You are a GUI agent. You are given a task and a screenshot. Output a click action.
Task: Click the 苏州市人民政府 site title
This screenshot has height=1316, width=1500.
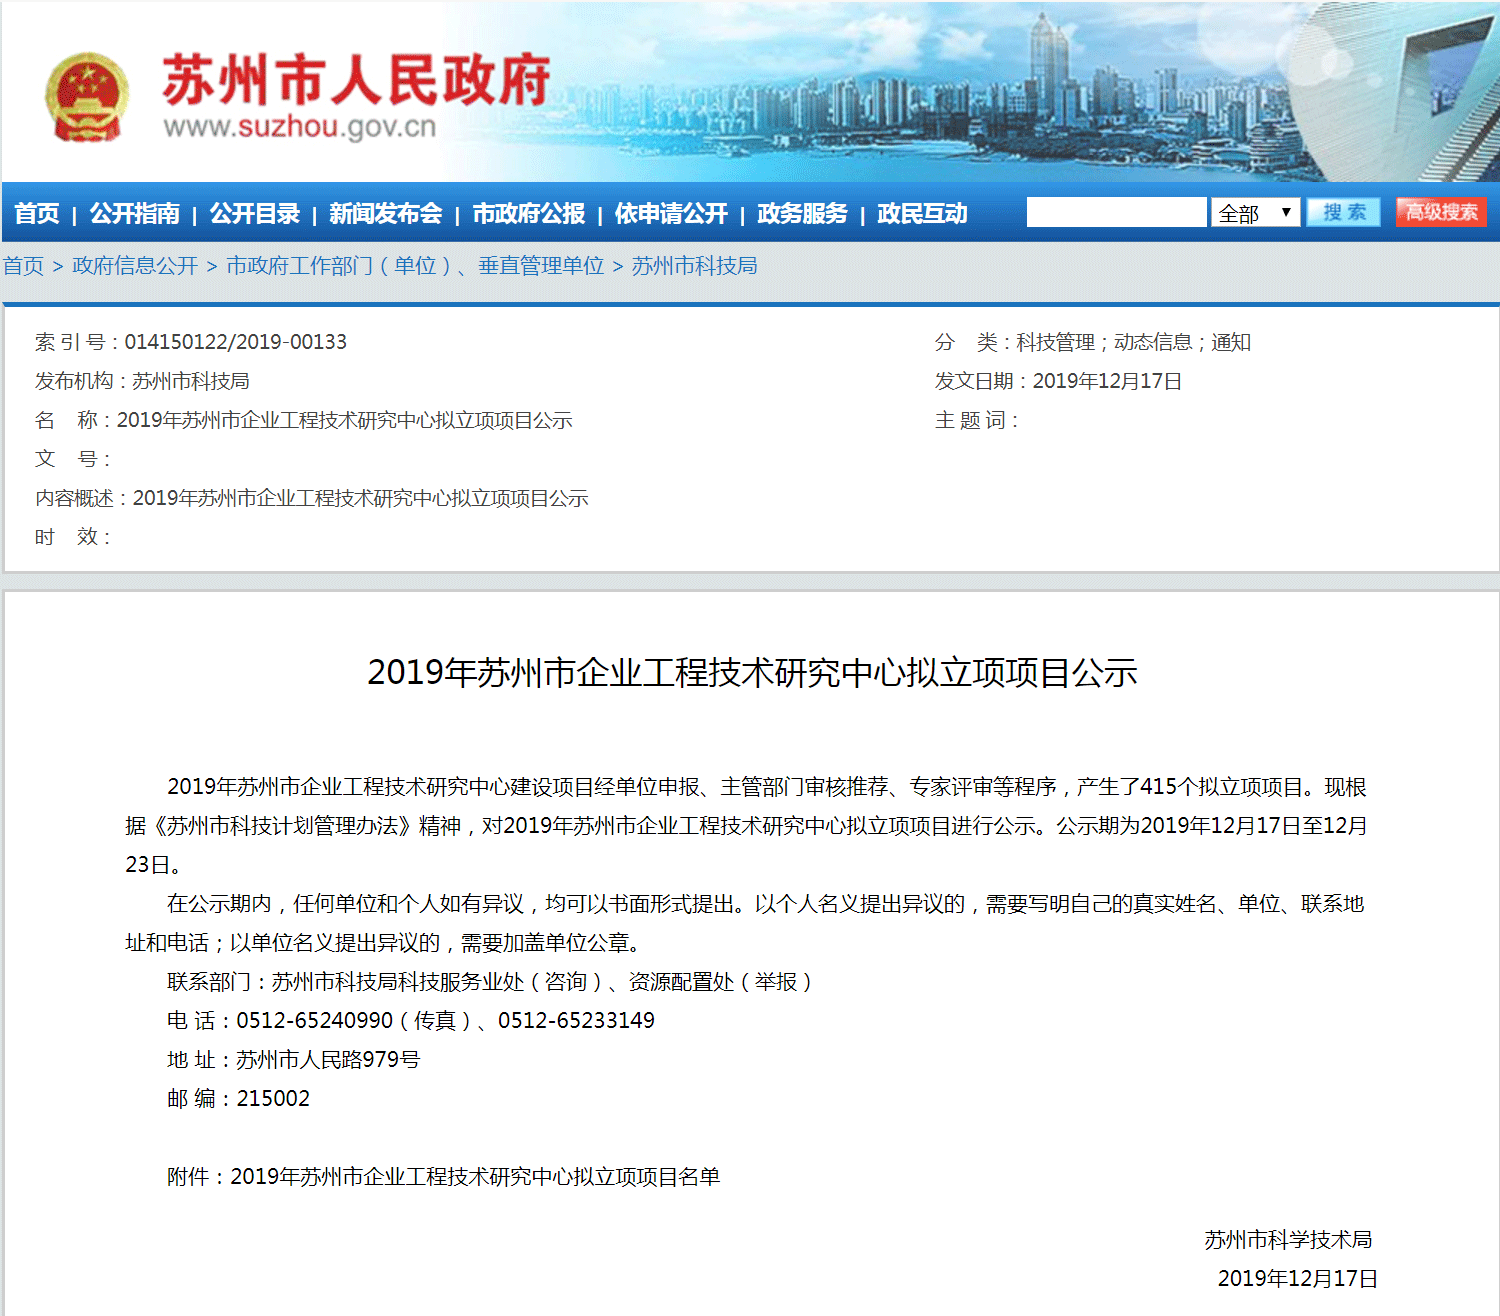click(356, 80)
